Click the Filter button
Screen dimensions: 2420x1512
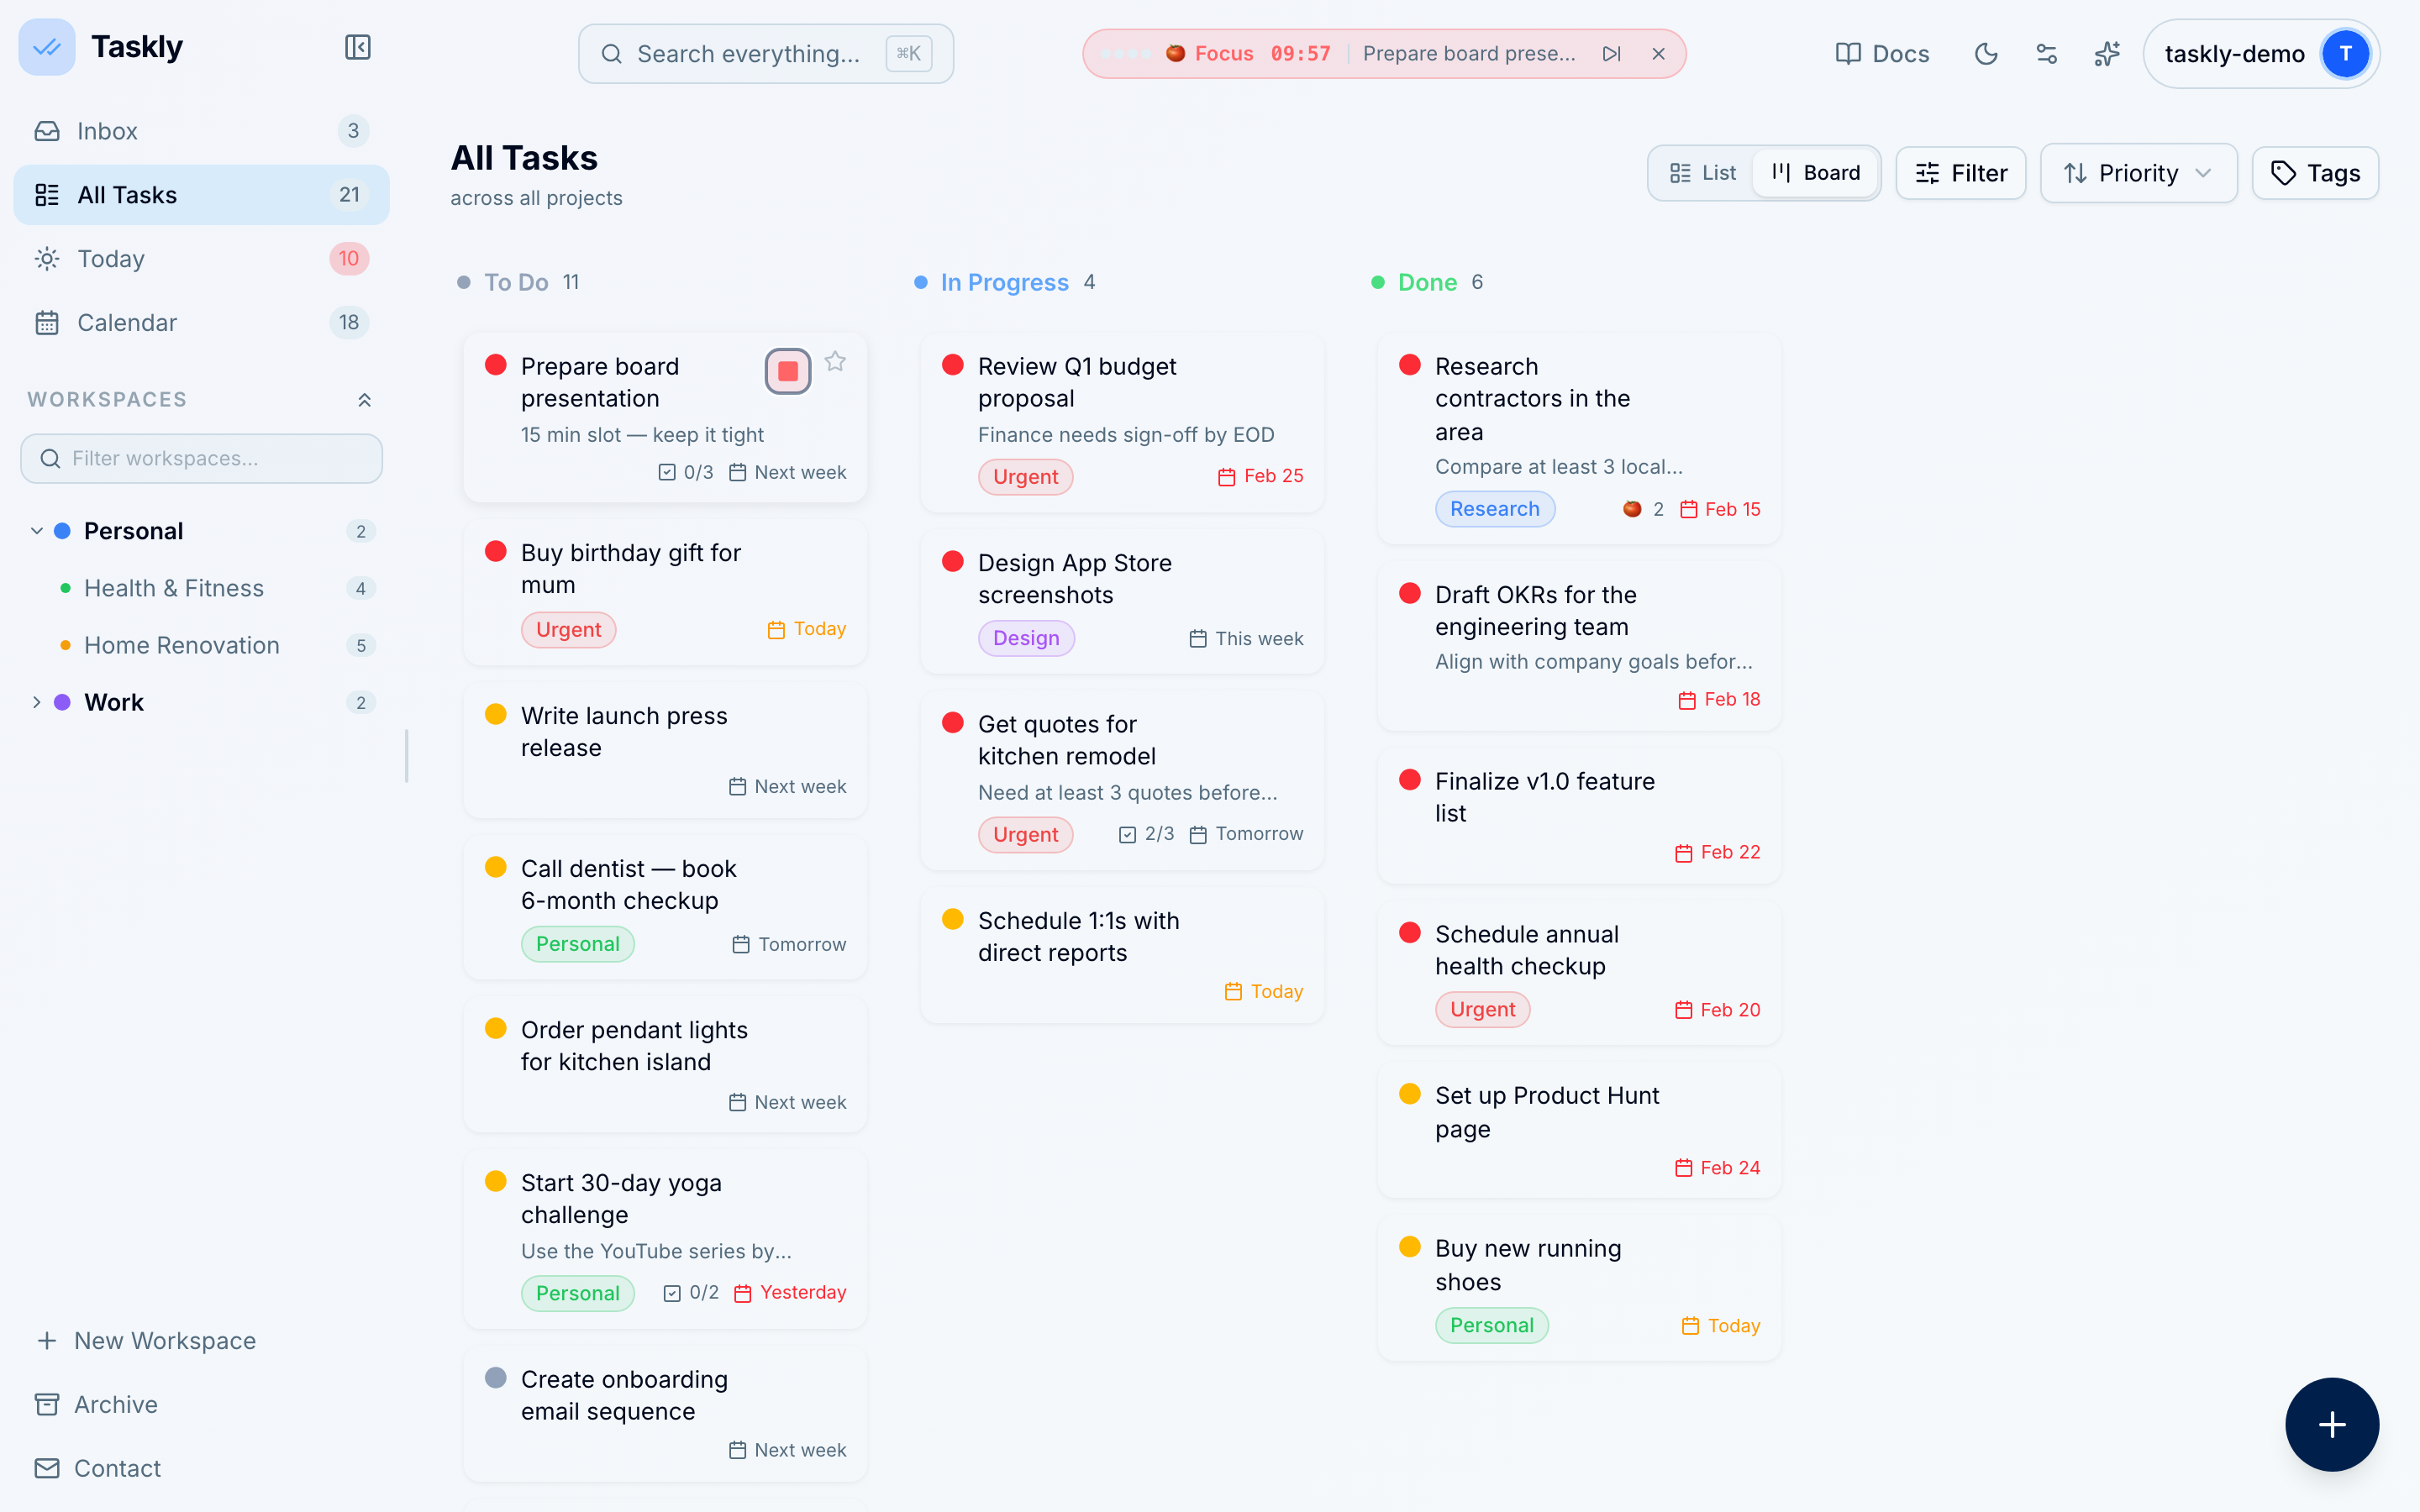point(1960,173)
